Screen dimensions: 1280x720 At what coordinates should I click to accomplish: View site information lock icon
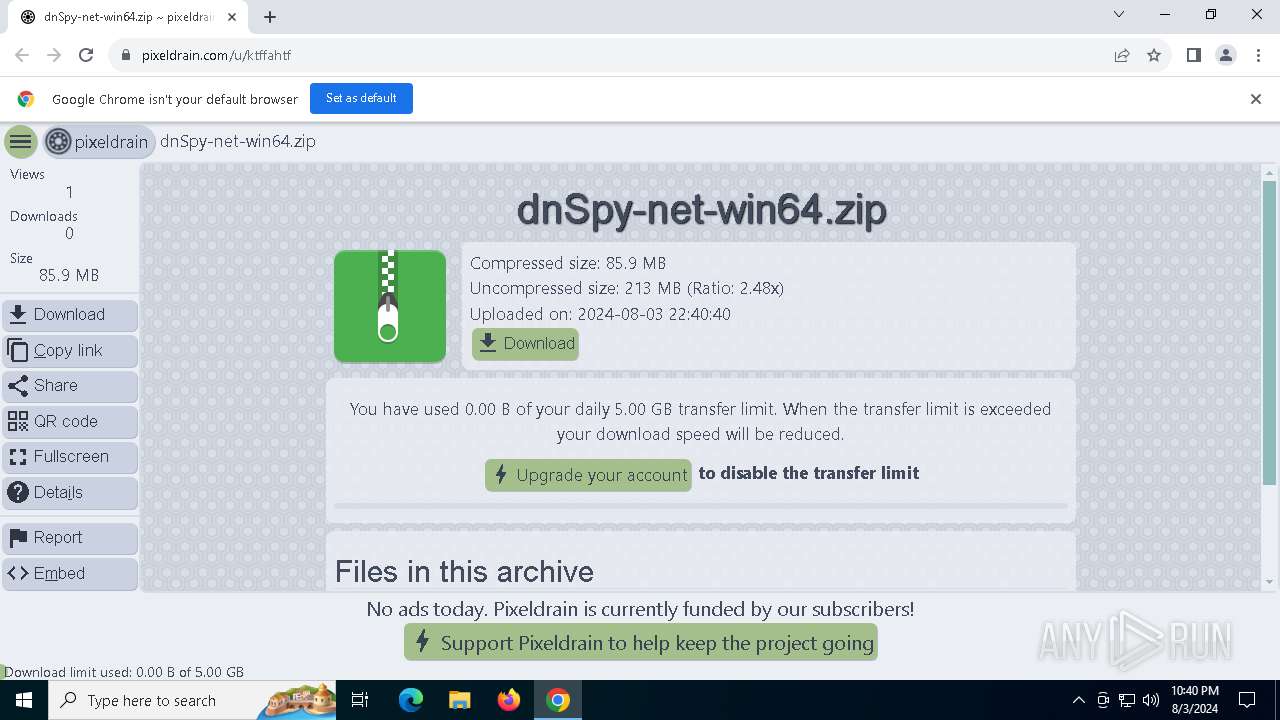(x=125, y=56)
